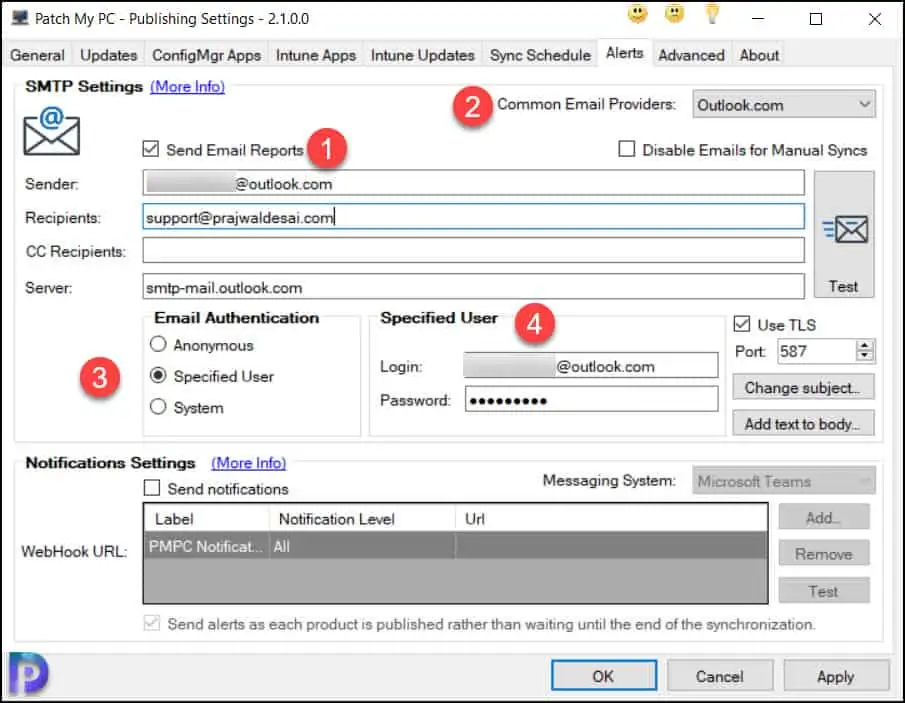The width and height of the screenshot is (905, 703).
Task: Click the Sender email field
Action: 473,184
